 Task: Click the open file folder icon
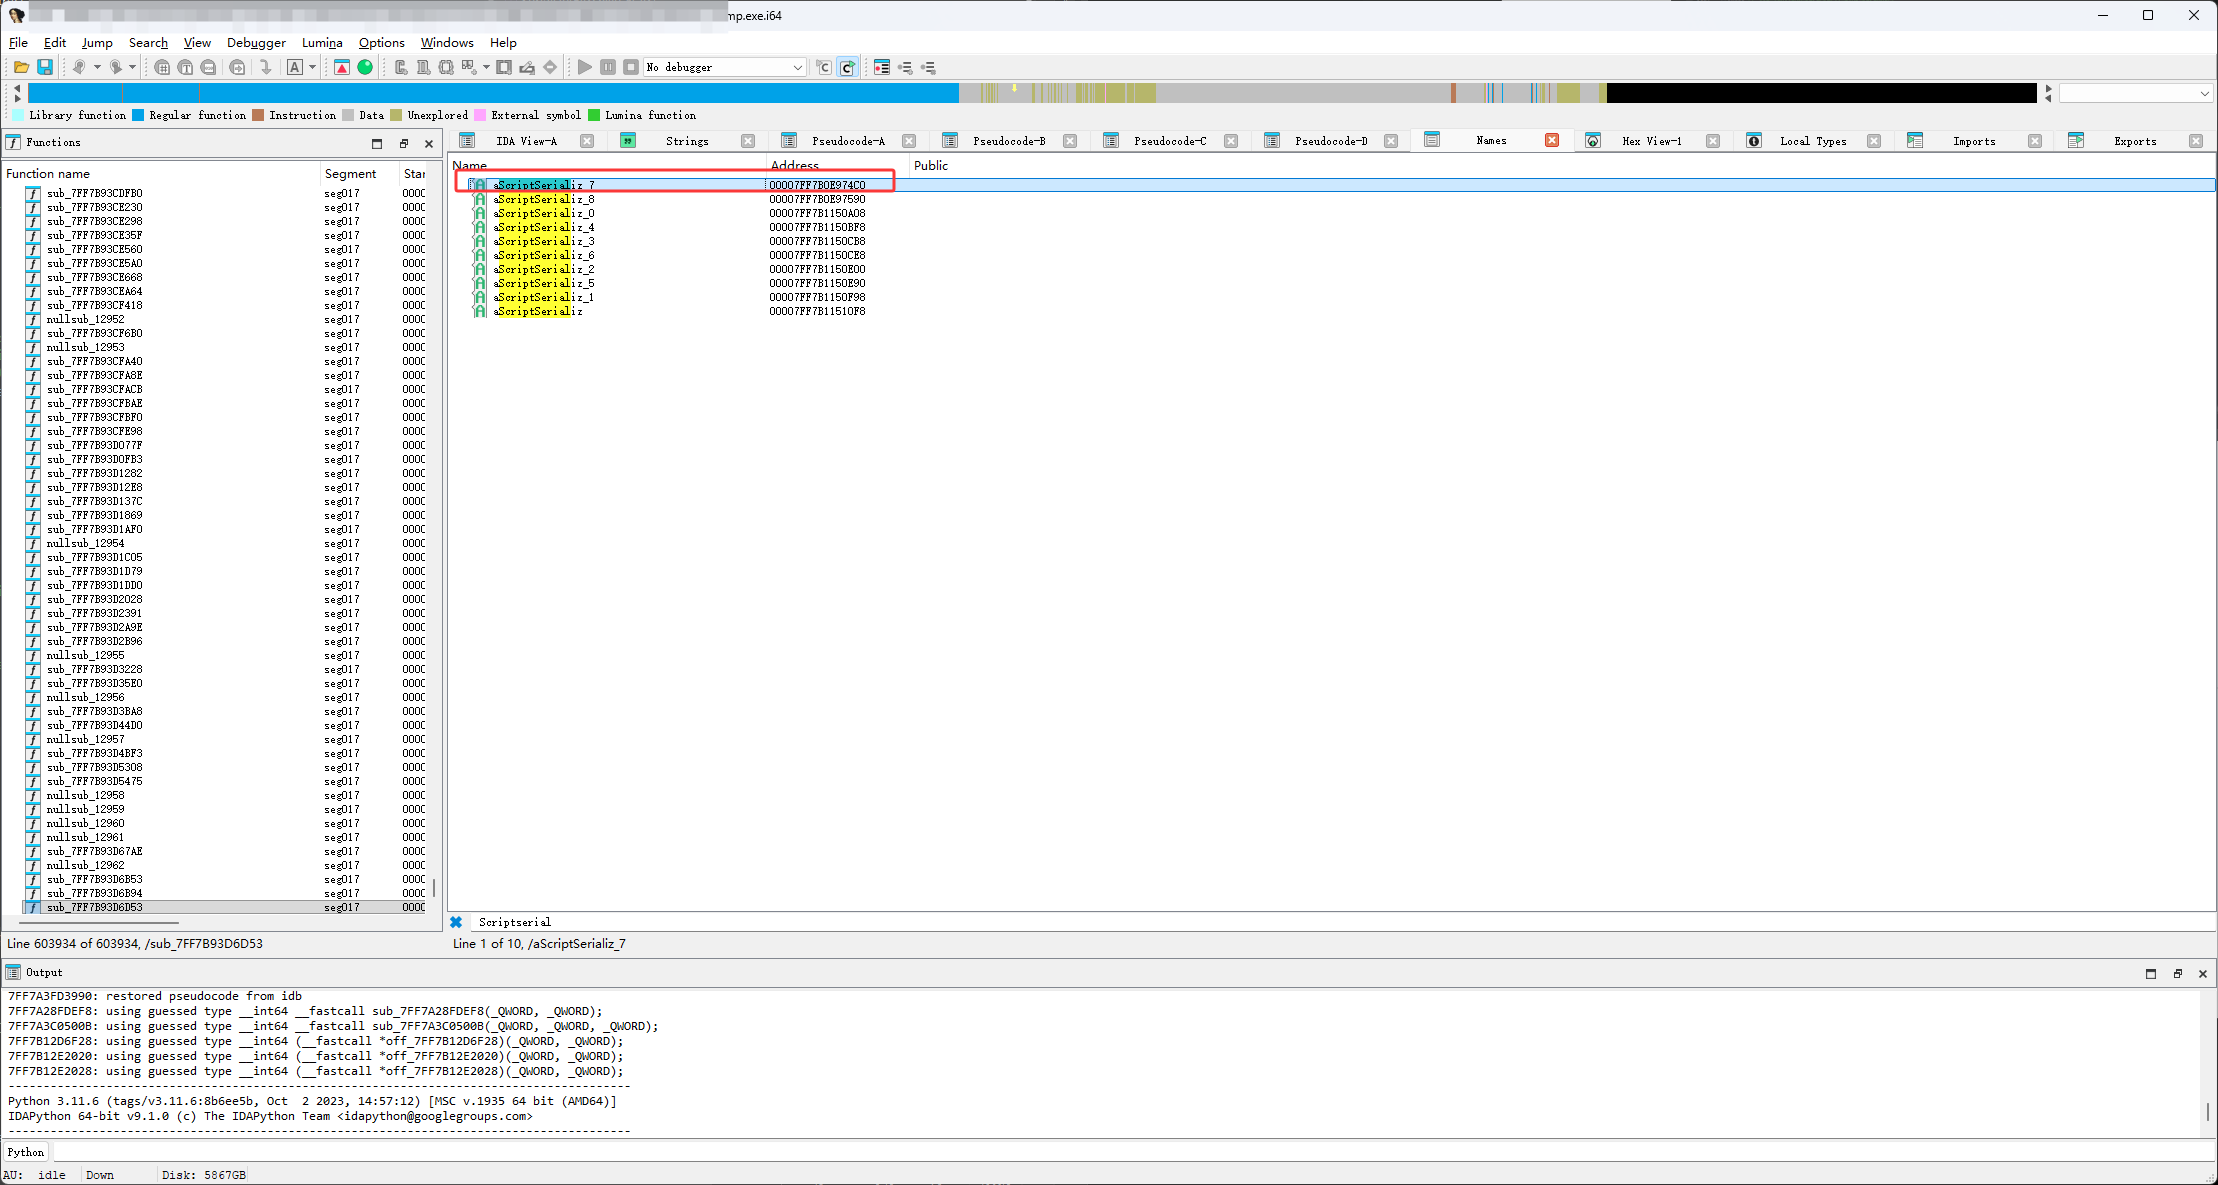[x=20, y=67]
